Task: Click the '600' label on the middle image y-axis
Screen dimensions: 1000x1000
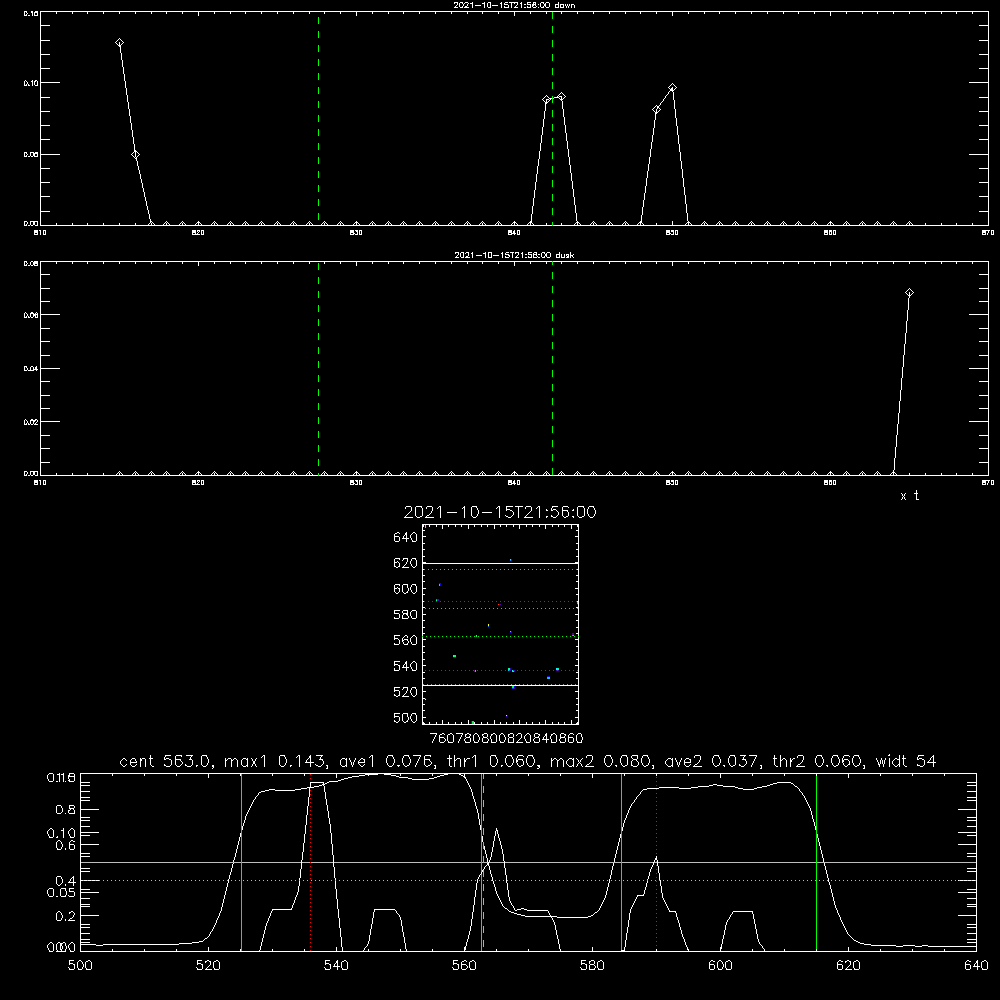Action: [x=406, y=589]
